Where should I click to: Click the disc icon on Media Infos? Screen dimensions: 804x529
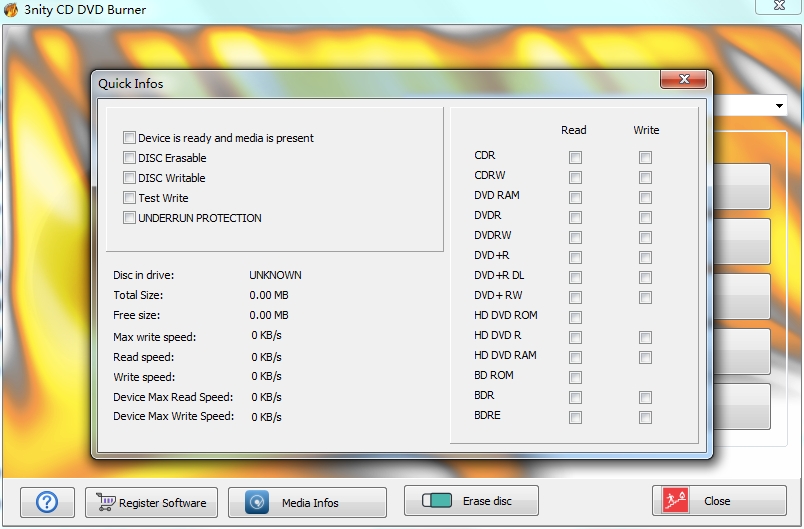[x=257, y=502]
